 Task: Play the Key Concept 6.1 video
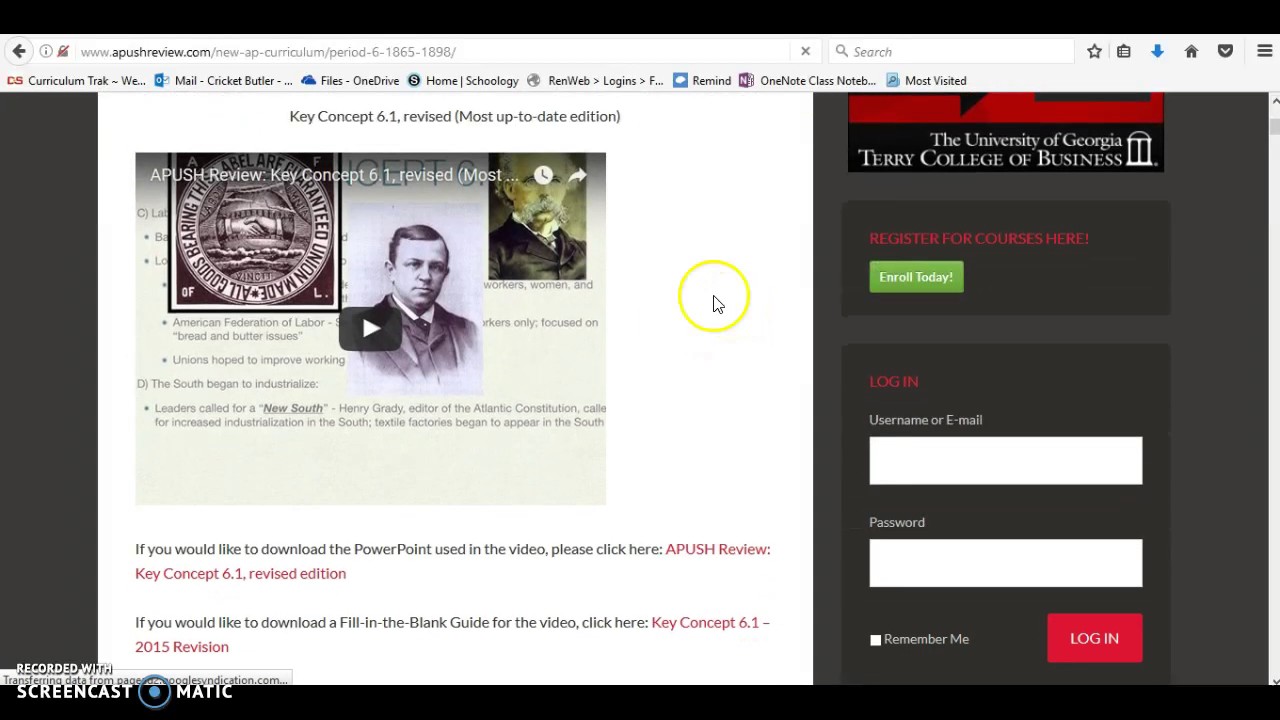pyautogui.click(x=370, y=328)
